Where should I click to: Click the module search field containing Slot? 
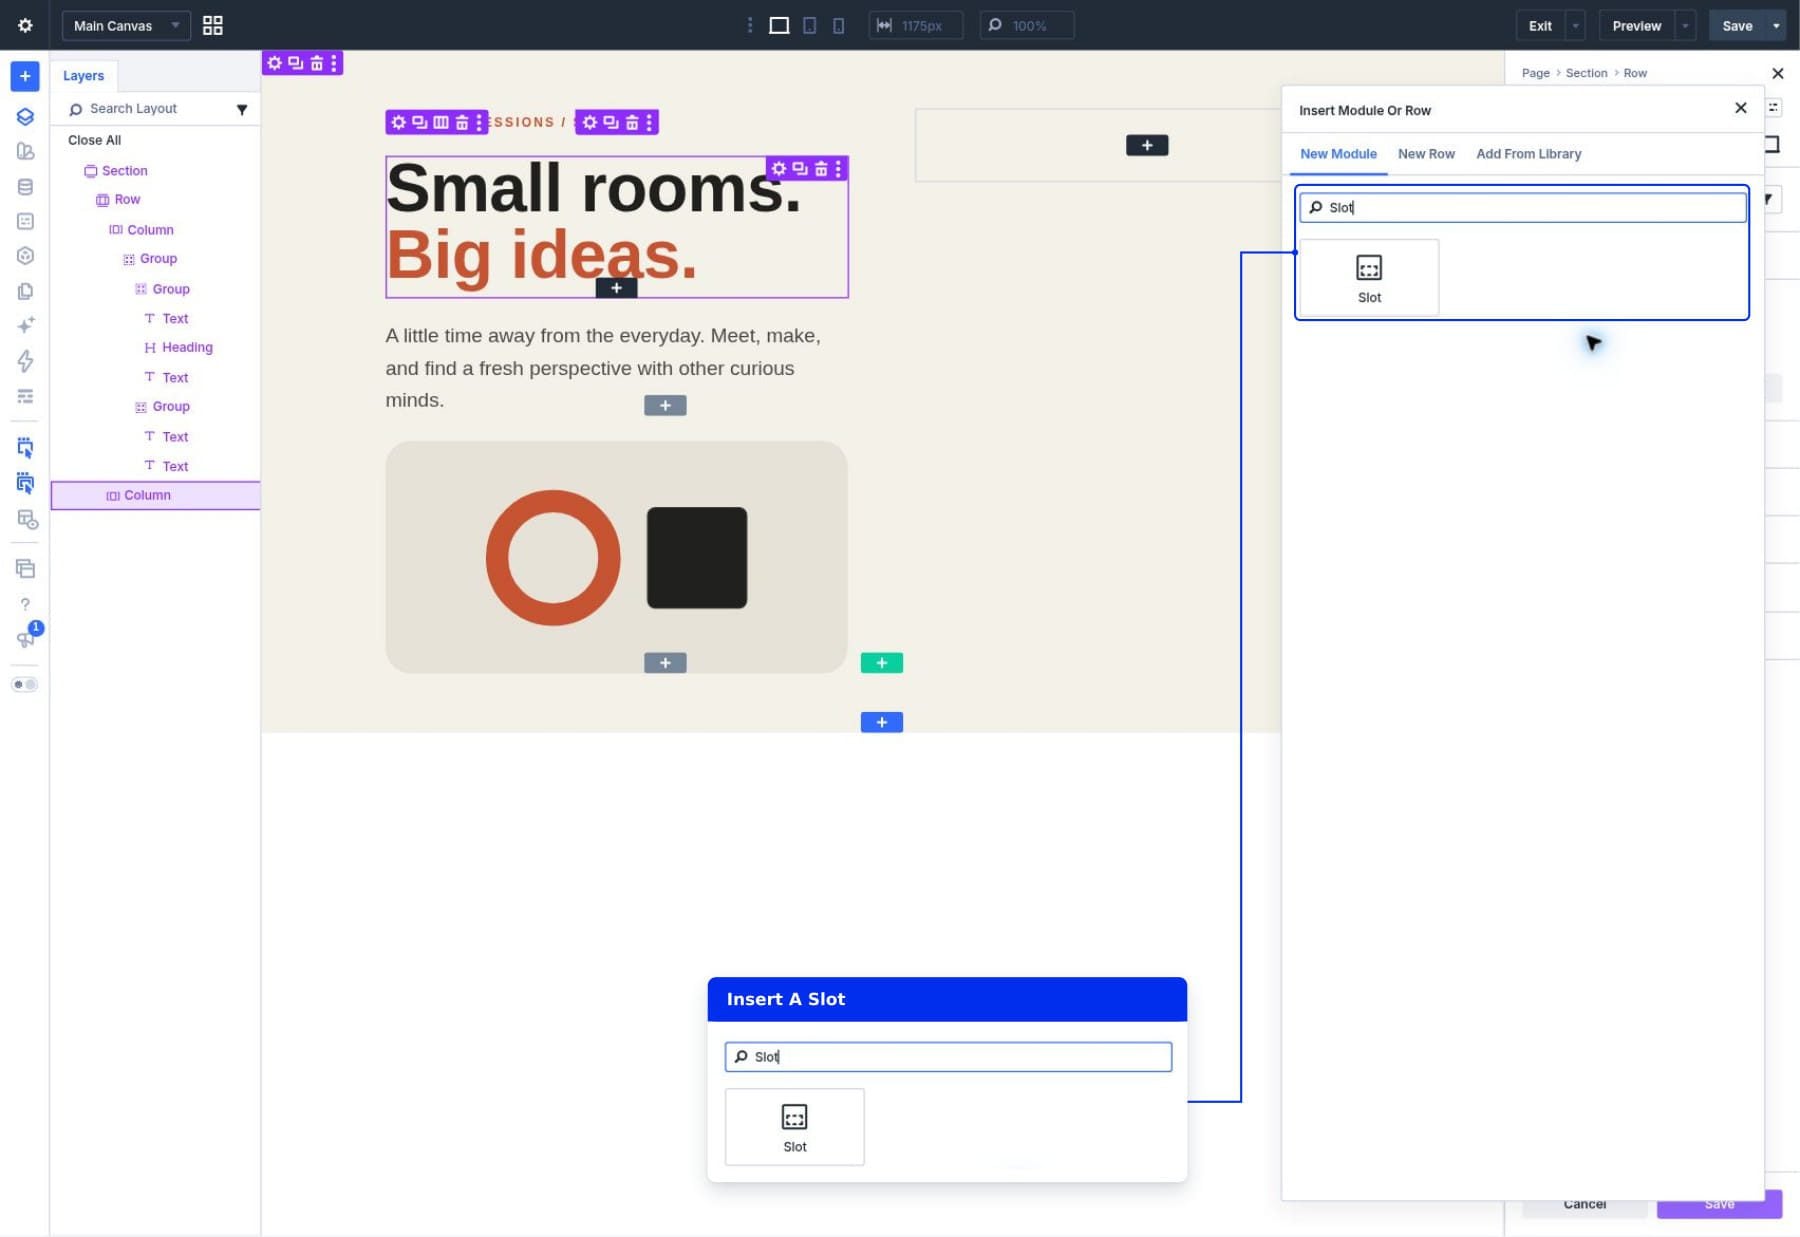coord(1522,207)
